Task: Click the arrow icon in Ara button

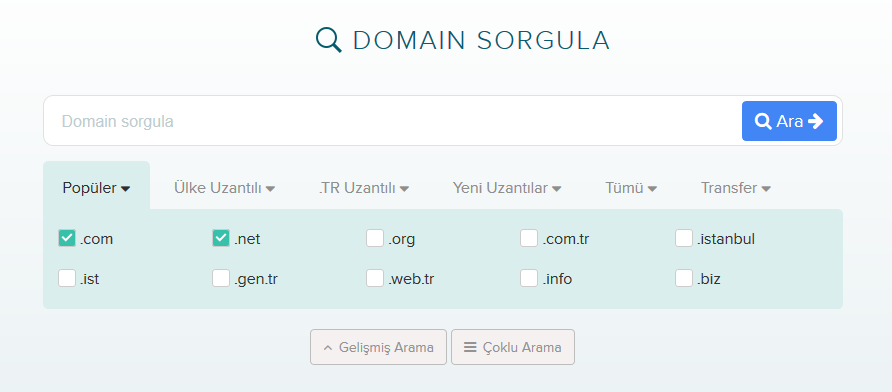Action: pos(815,121)
